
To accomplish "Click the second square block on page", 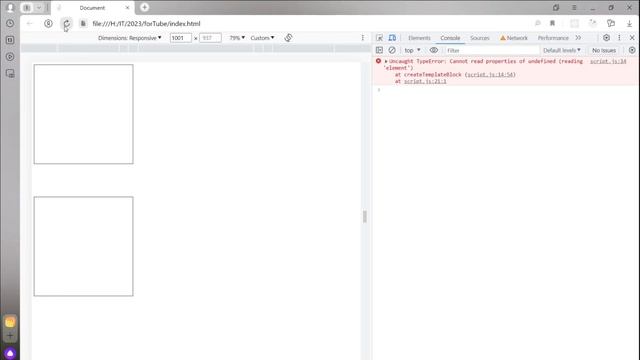I will click(84, 246).
